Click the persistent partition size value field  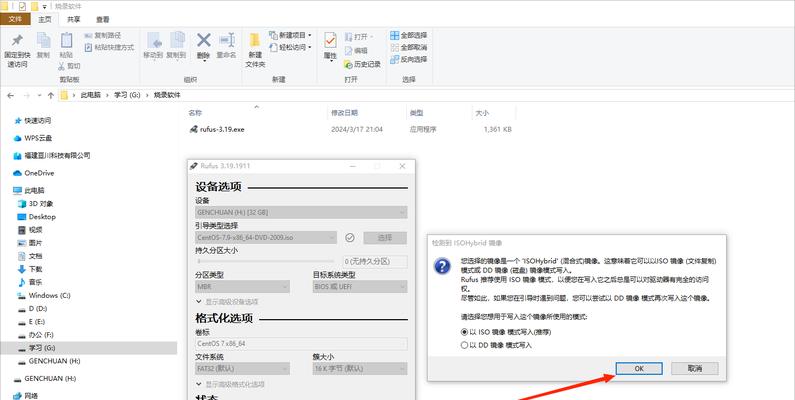pos(375,262)
